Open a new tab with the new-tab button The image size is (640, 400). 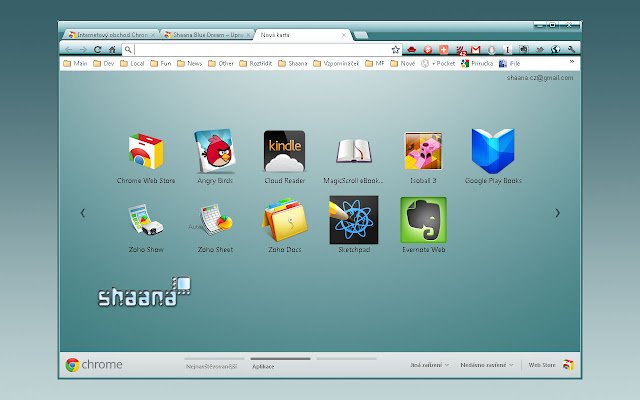pos(360,35)
